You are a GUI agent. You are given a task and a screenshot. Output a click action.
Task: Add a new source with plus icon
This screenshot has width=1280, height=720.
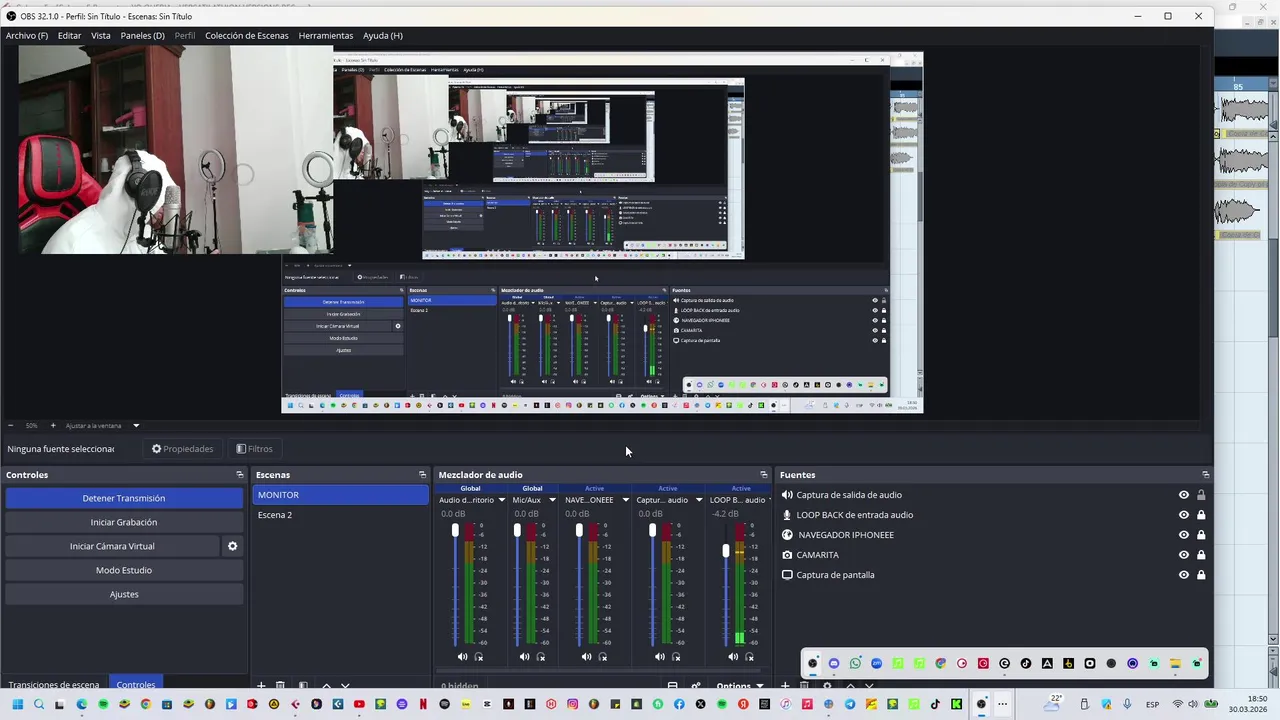pyautogui.click(x=785, y=686)
